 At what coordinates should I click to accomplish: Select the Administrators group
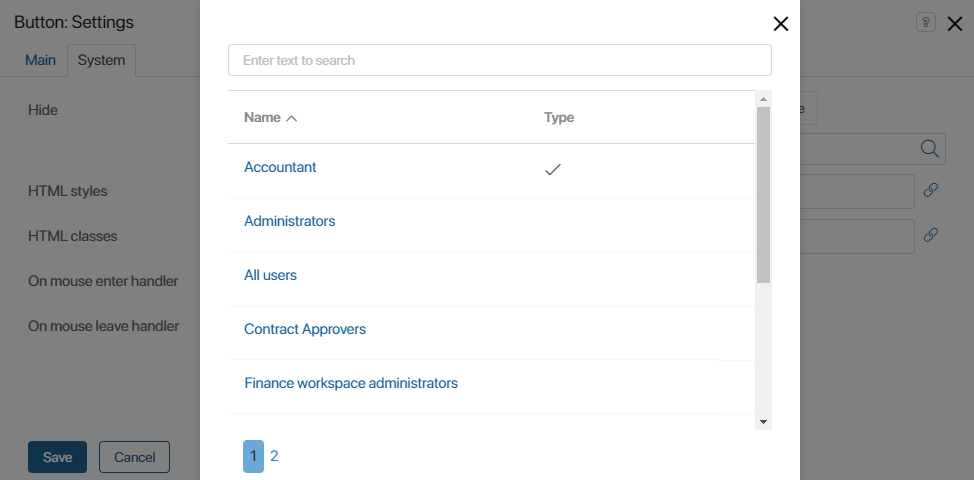290,221
